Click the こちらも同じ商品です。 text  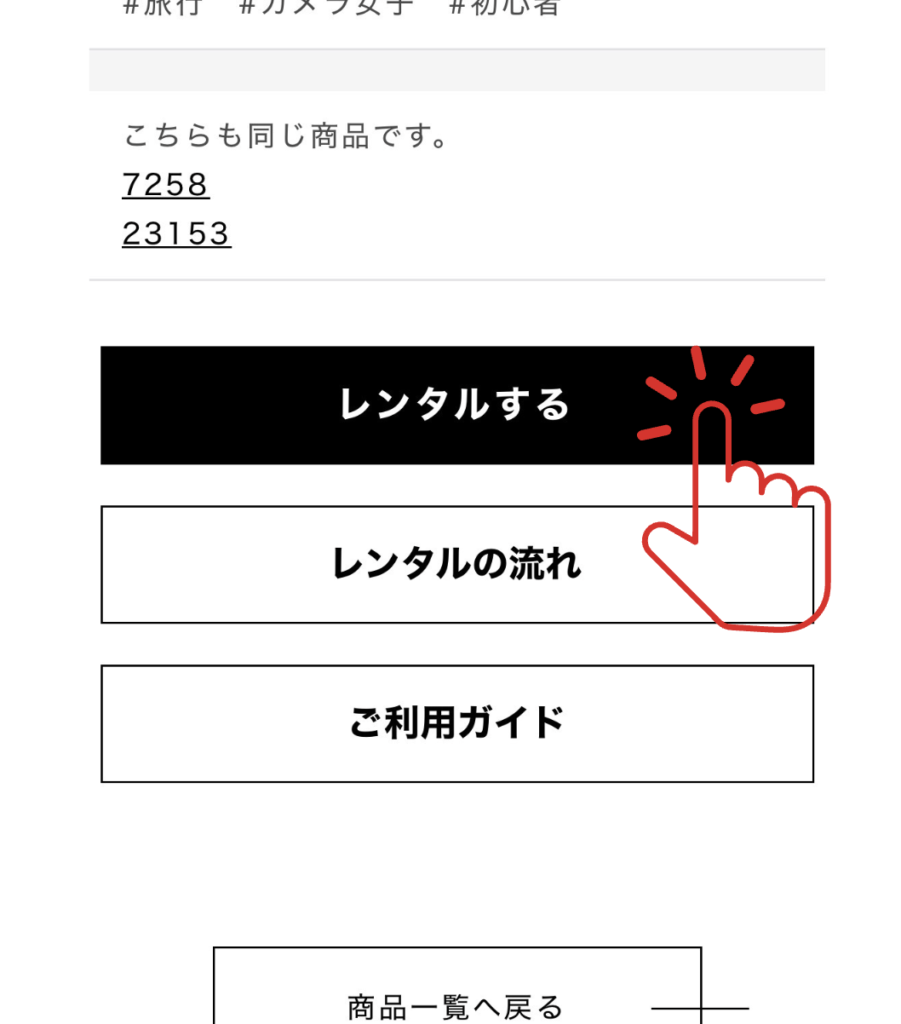285,136
